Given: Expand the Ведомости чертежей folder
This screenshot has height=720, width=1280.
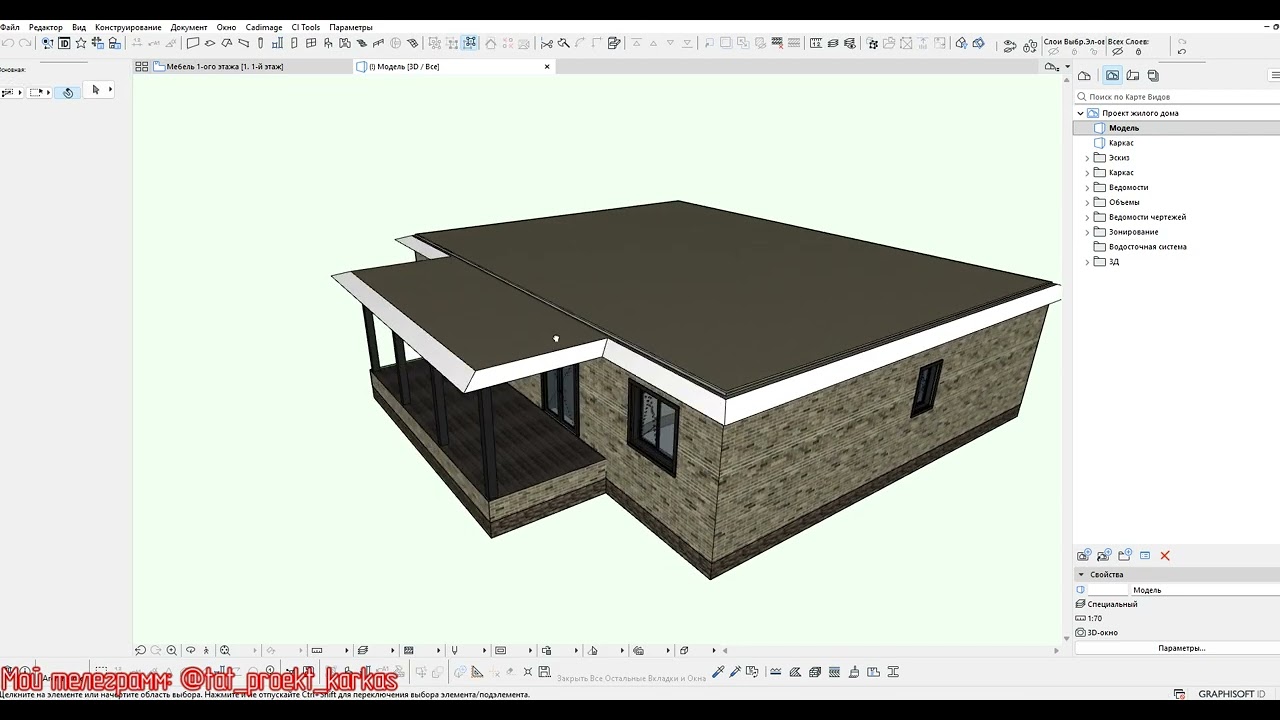Looking at the screenshot, I should (x=1087, y=217).
